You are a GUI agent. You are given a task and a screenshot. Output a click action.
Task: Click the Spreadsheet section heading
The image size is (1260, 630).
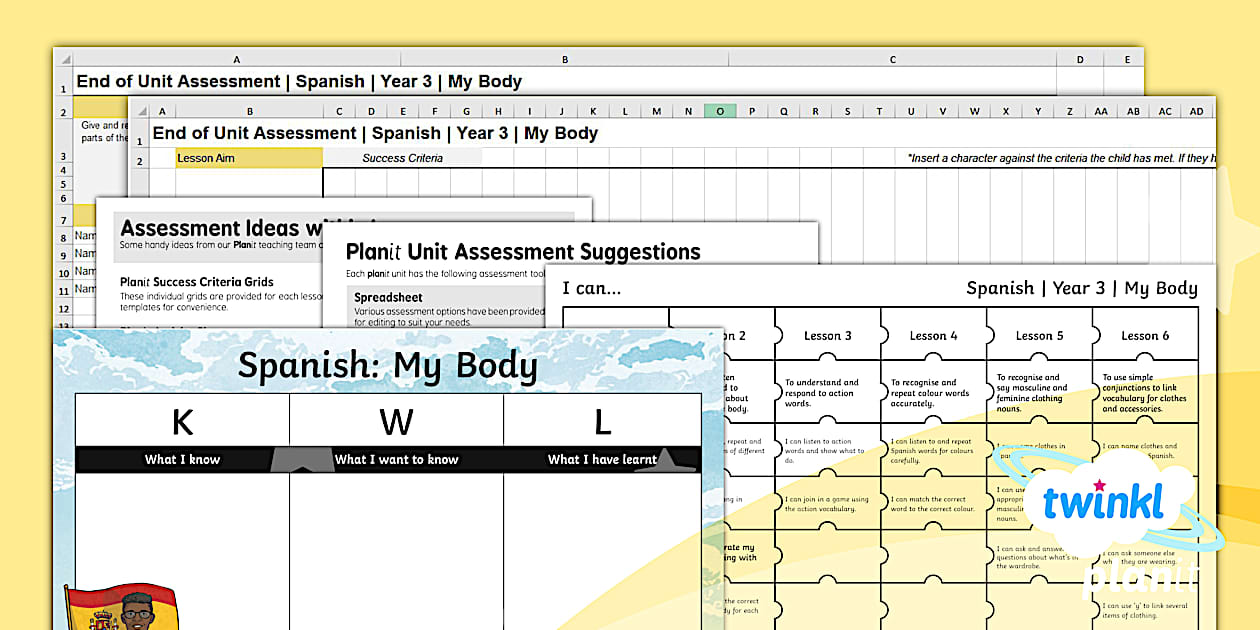click(388, 297)
